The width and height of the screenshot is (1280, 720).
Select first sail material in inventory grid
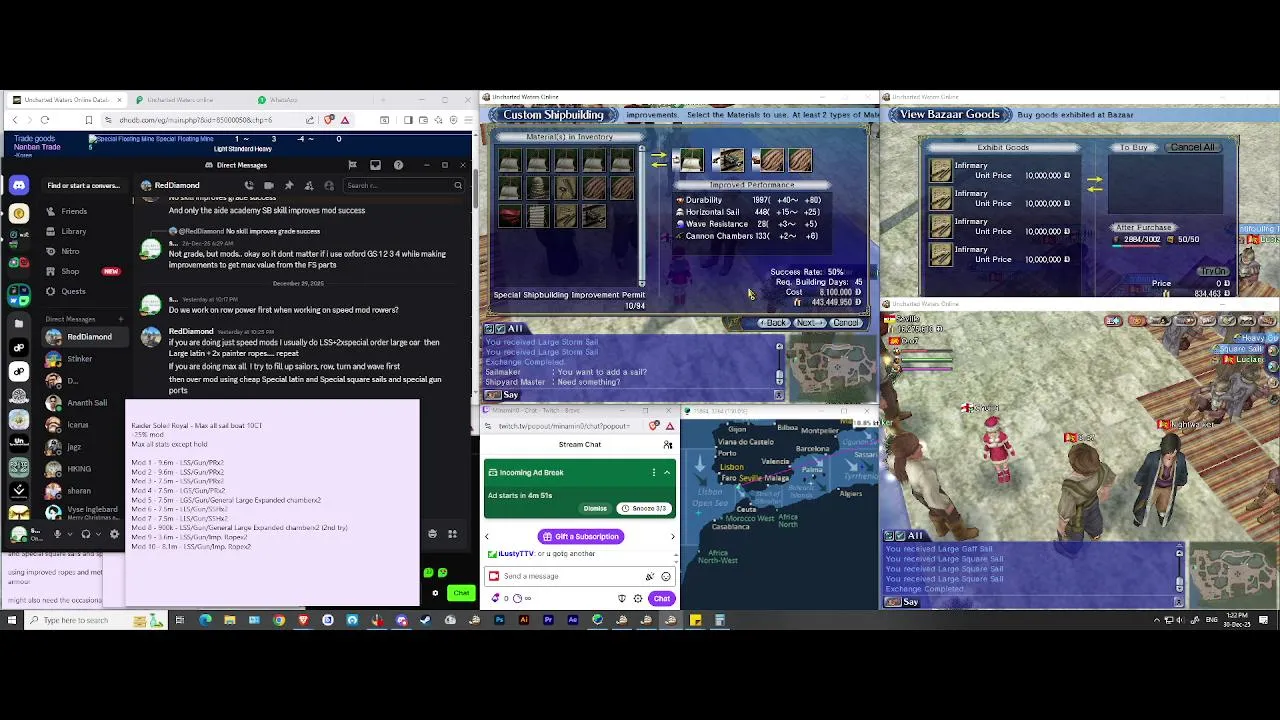pos(509,160)
